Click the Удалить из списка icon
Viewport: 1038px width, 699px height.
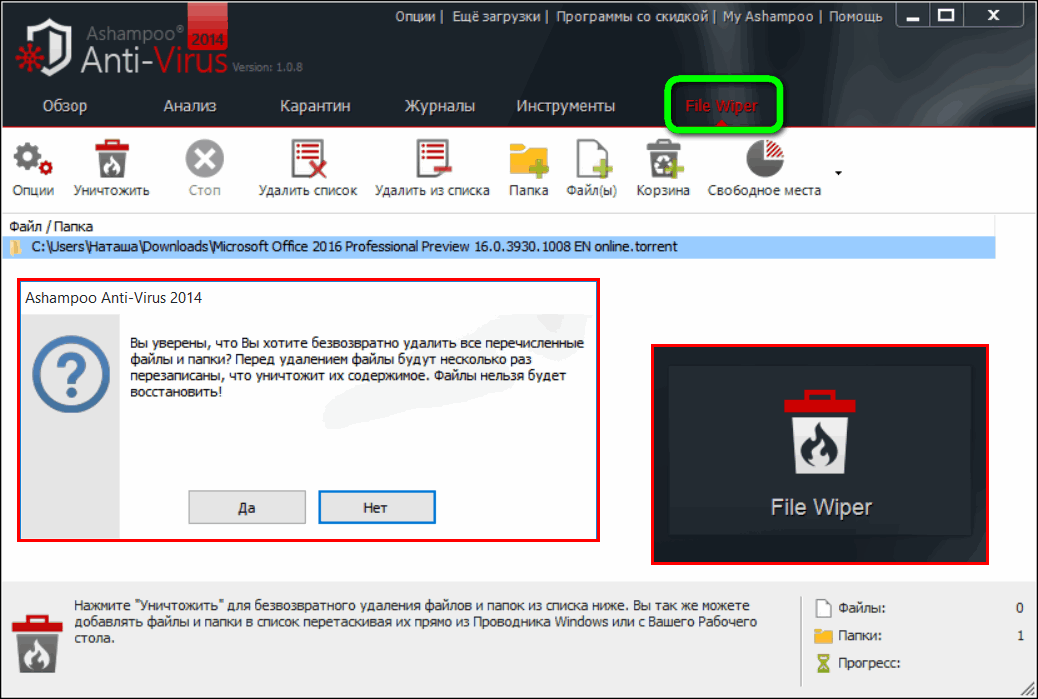click(x=433, y=159)
